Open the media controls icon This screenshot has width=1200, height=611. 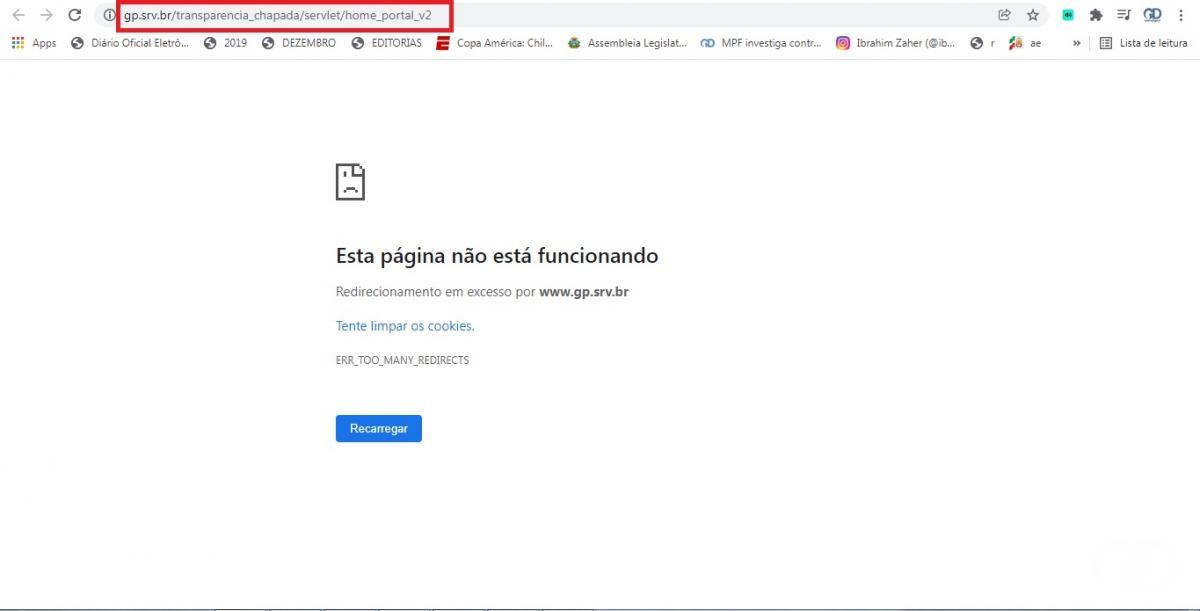pyautogui.click(x=1124, y=15)
